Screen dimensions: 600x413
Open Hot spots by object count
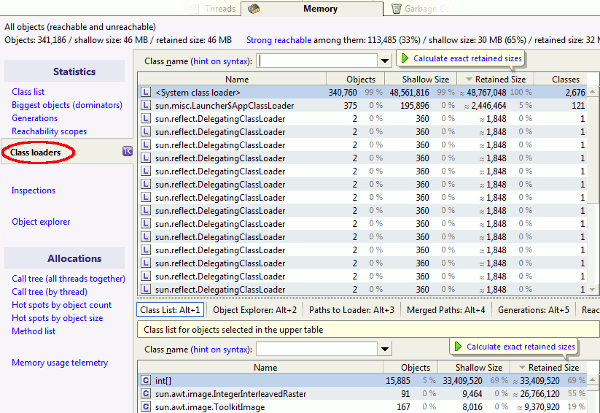(62, 305)
